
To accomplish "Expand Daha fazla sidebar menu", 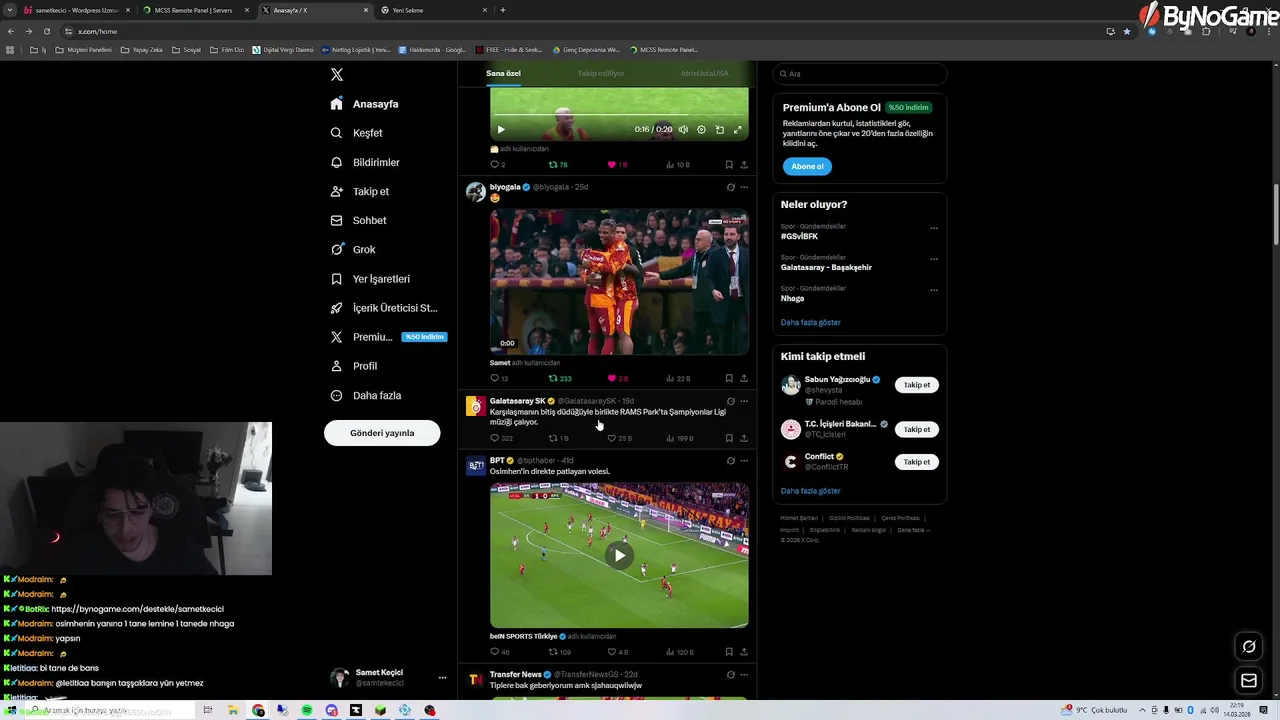I will pos(366,395).
